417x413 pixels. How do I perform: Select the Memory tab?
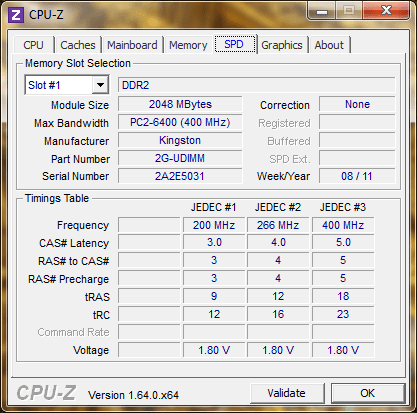pyautogui.click(x=188, y=45)
